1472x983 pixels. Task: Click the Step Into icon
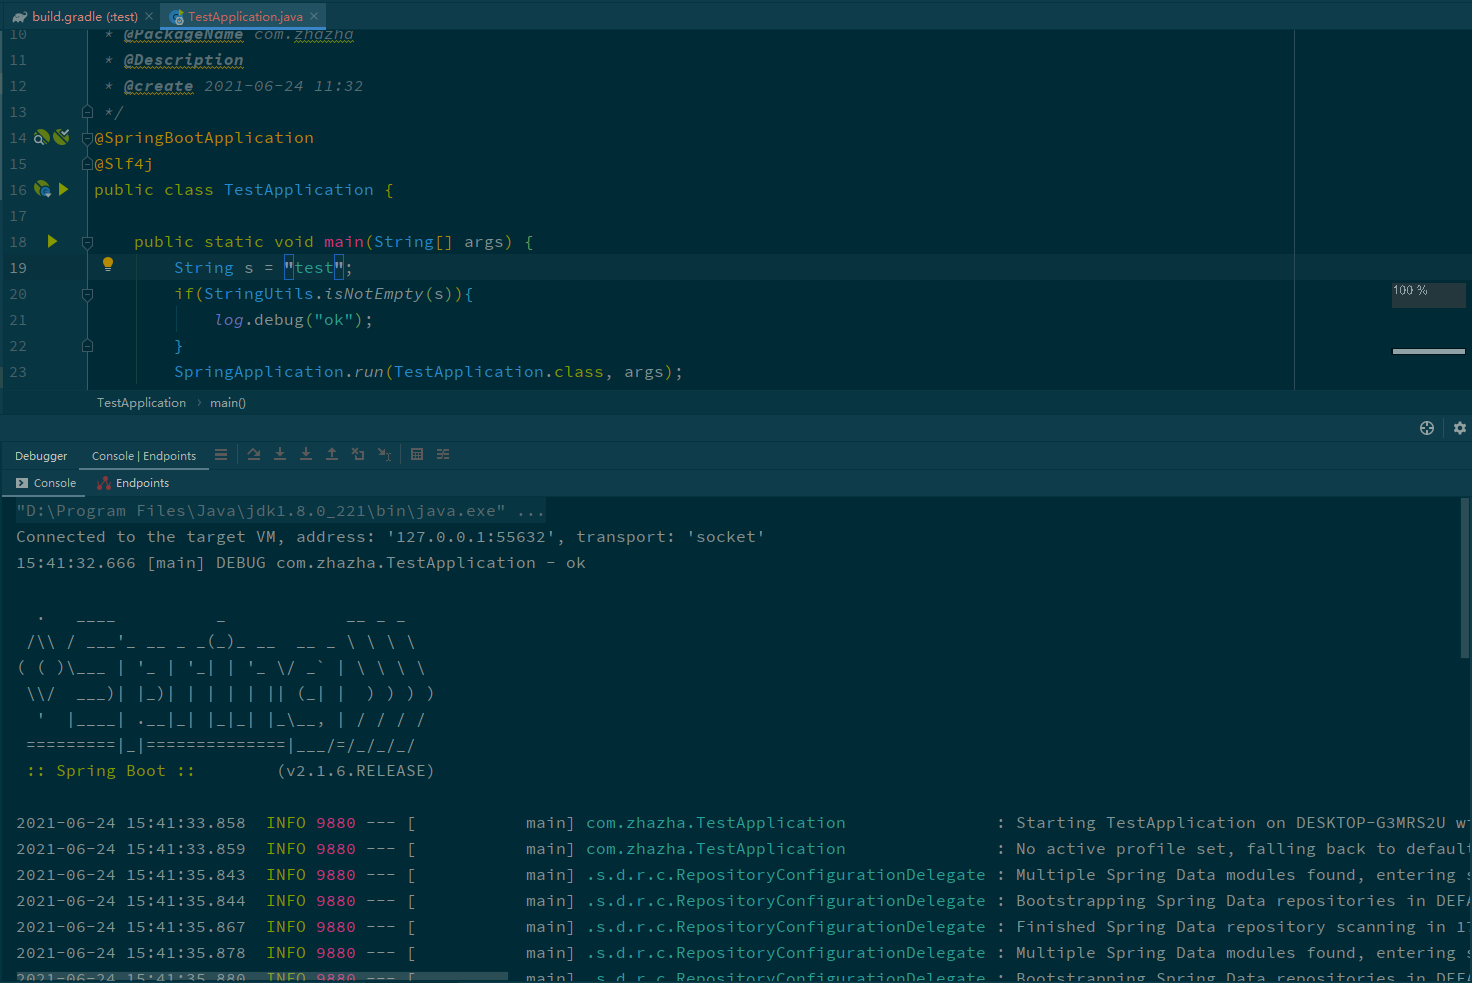[279, 453]
